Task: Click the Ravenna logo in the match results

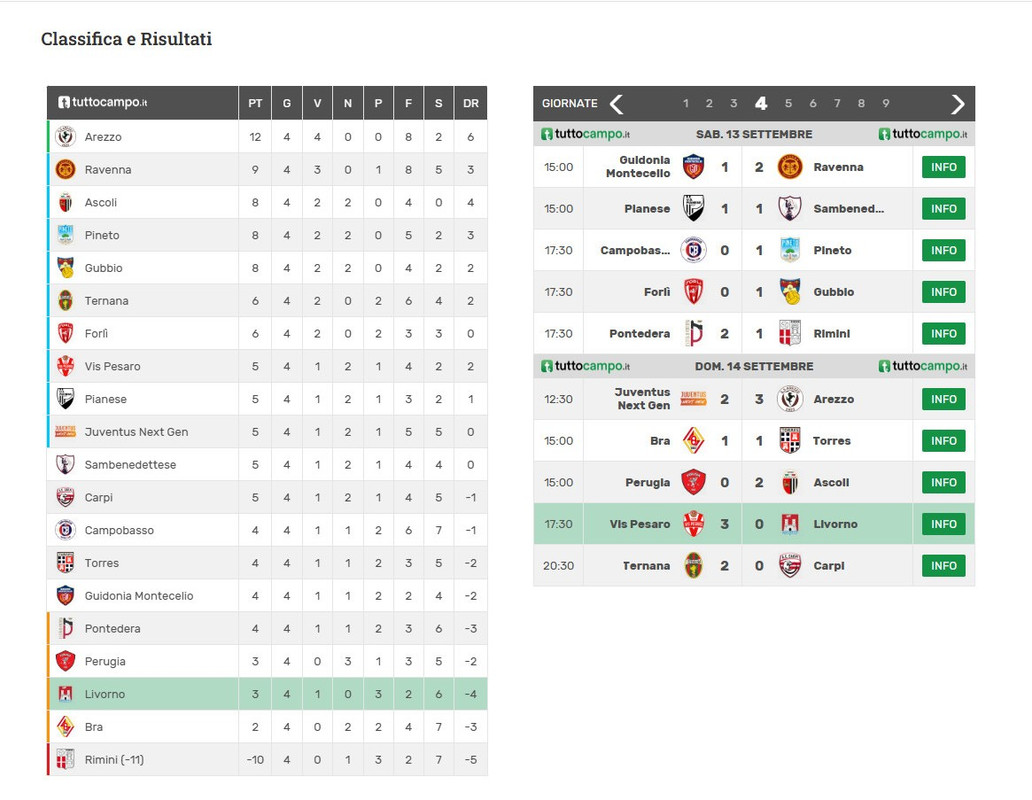Action: pyautogui.click(x=790, y=167)
